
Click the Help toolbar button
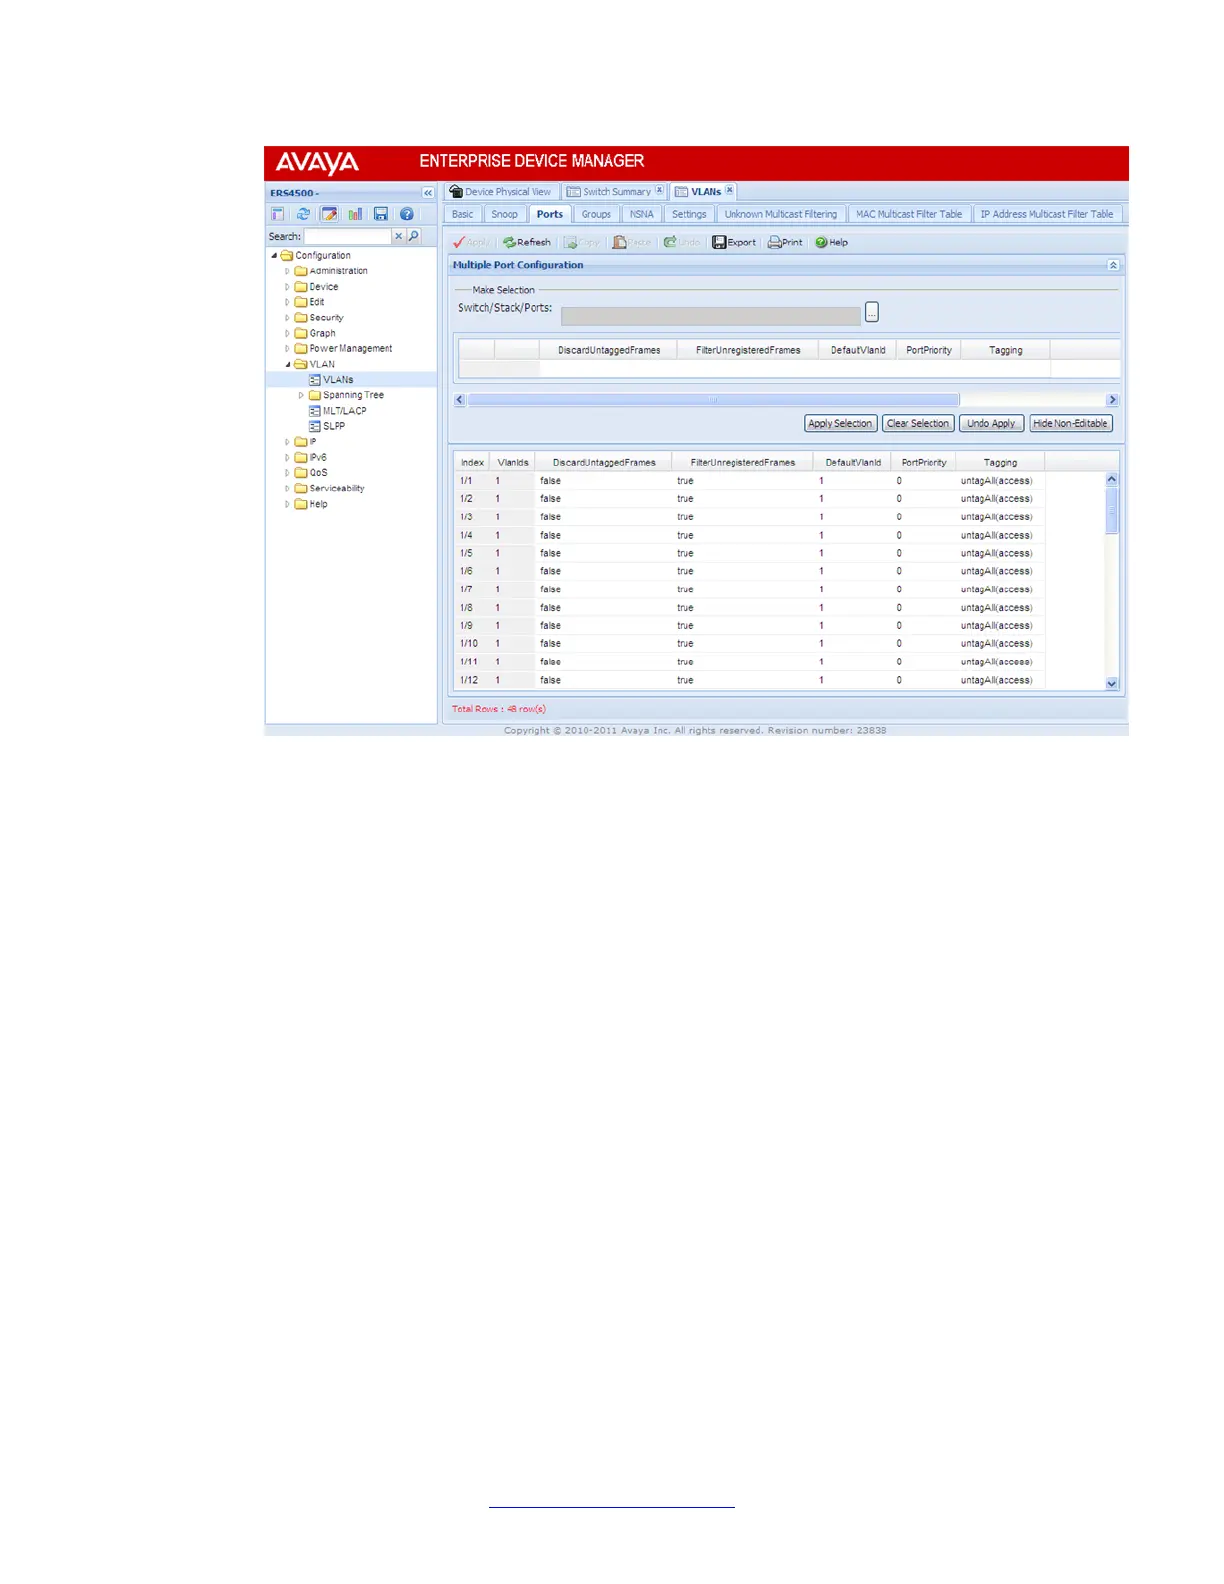[831, 242]
